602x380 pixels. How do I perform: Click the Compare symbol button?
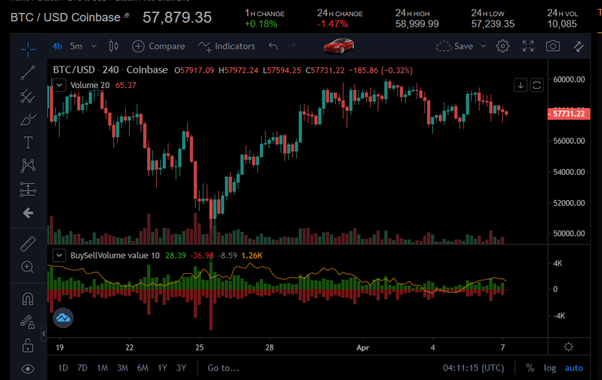[158, 46]
